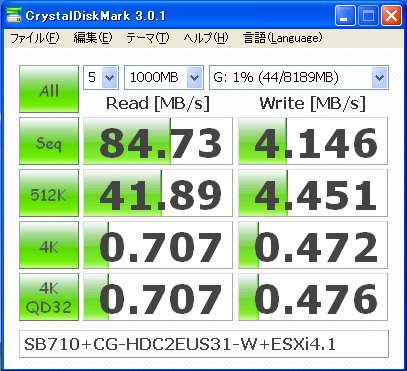Select the 4K QD32 read result 0.707

158,297
